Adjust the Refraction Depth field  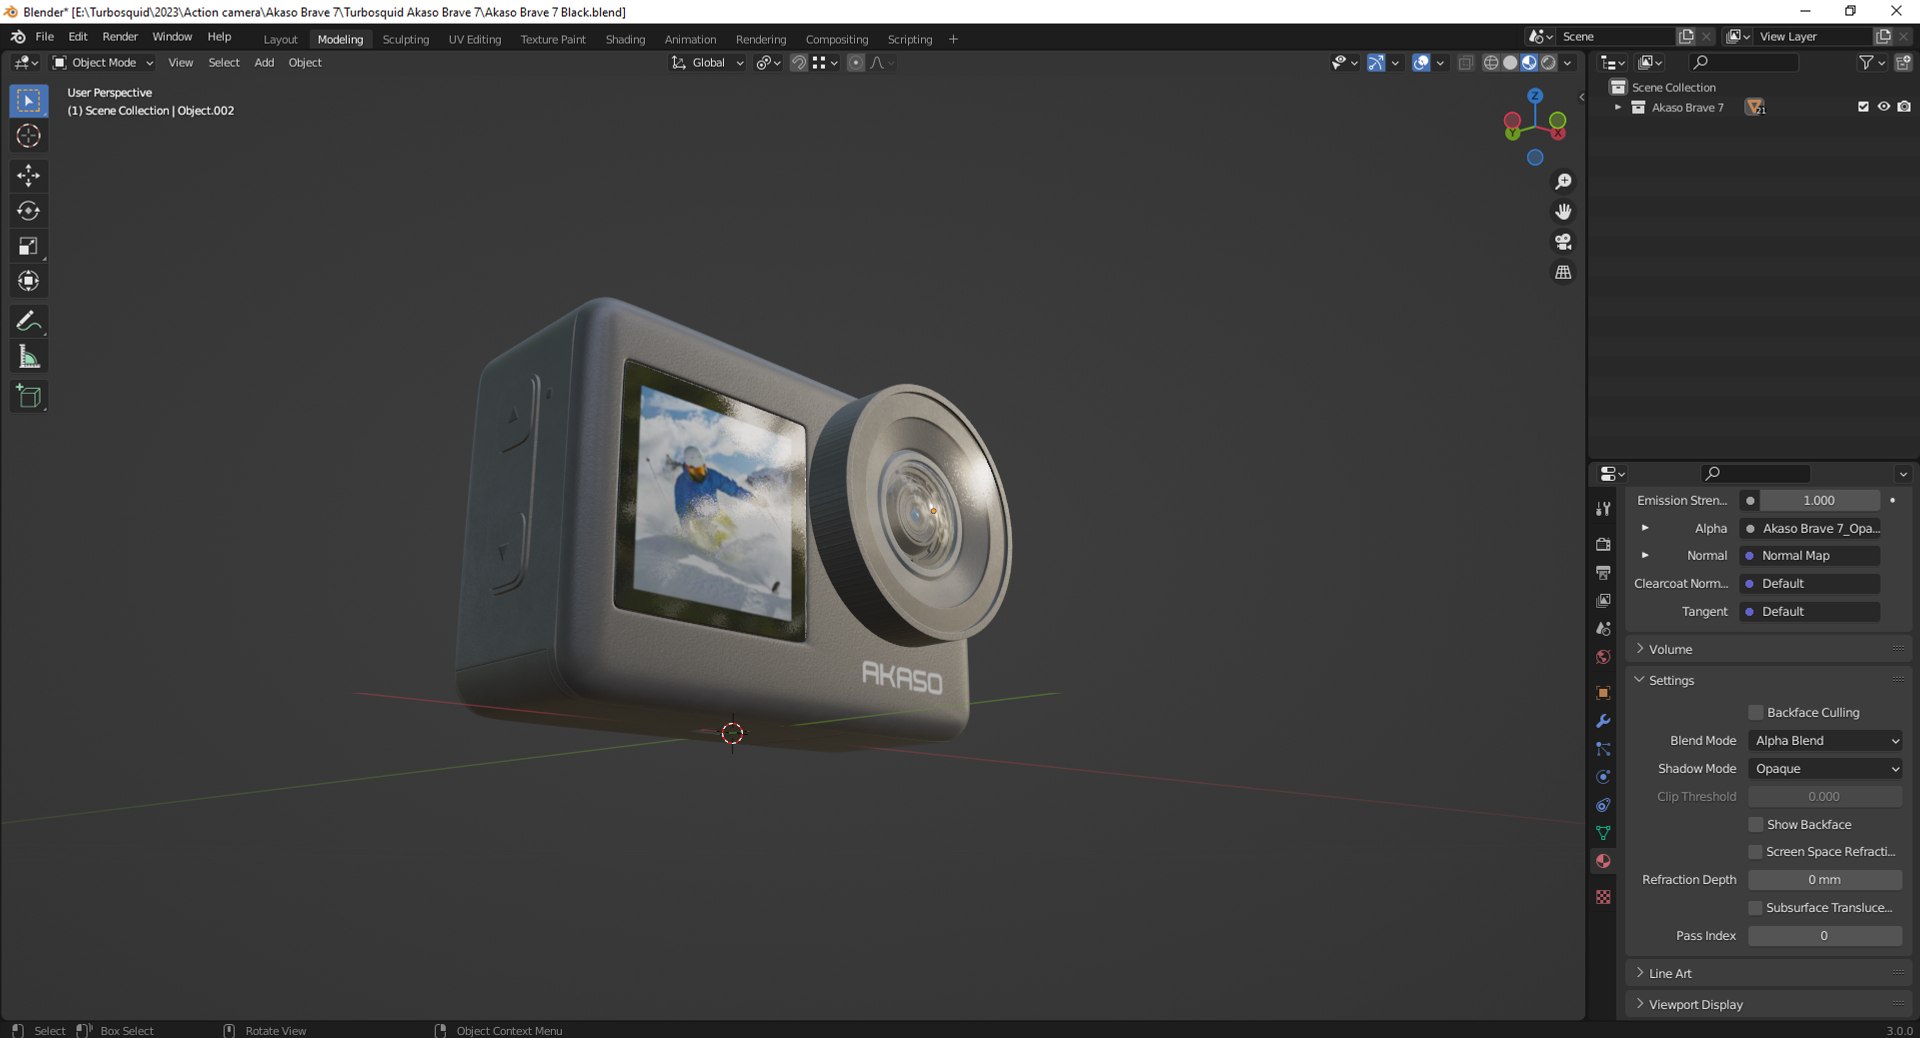click(1825, 880)
